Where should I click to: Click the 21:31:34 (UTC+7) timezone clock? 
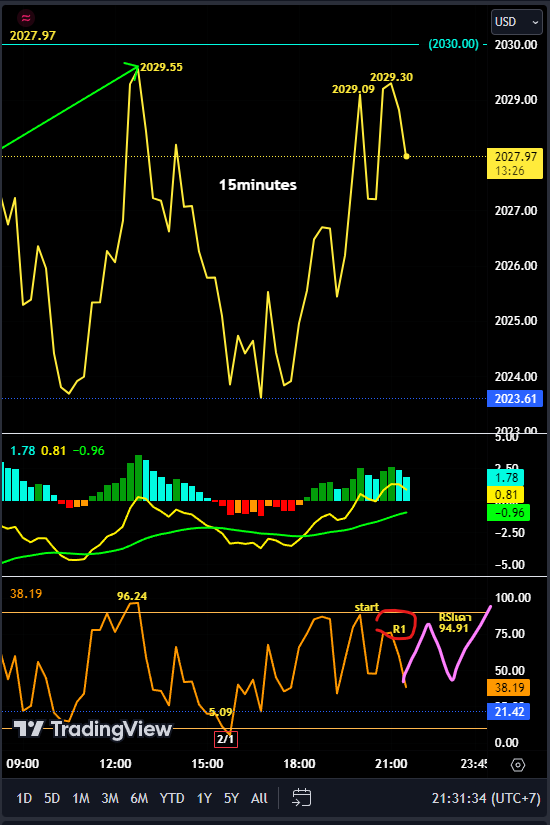click(x=486, y=798)
